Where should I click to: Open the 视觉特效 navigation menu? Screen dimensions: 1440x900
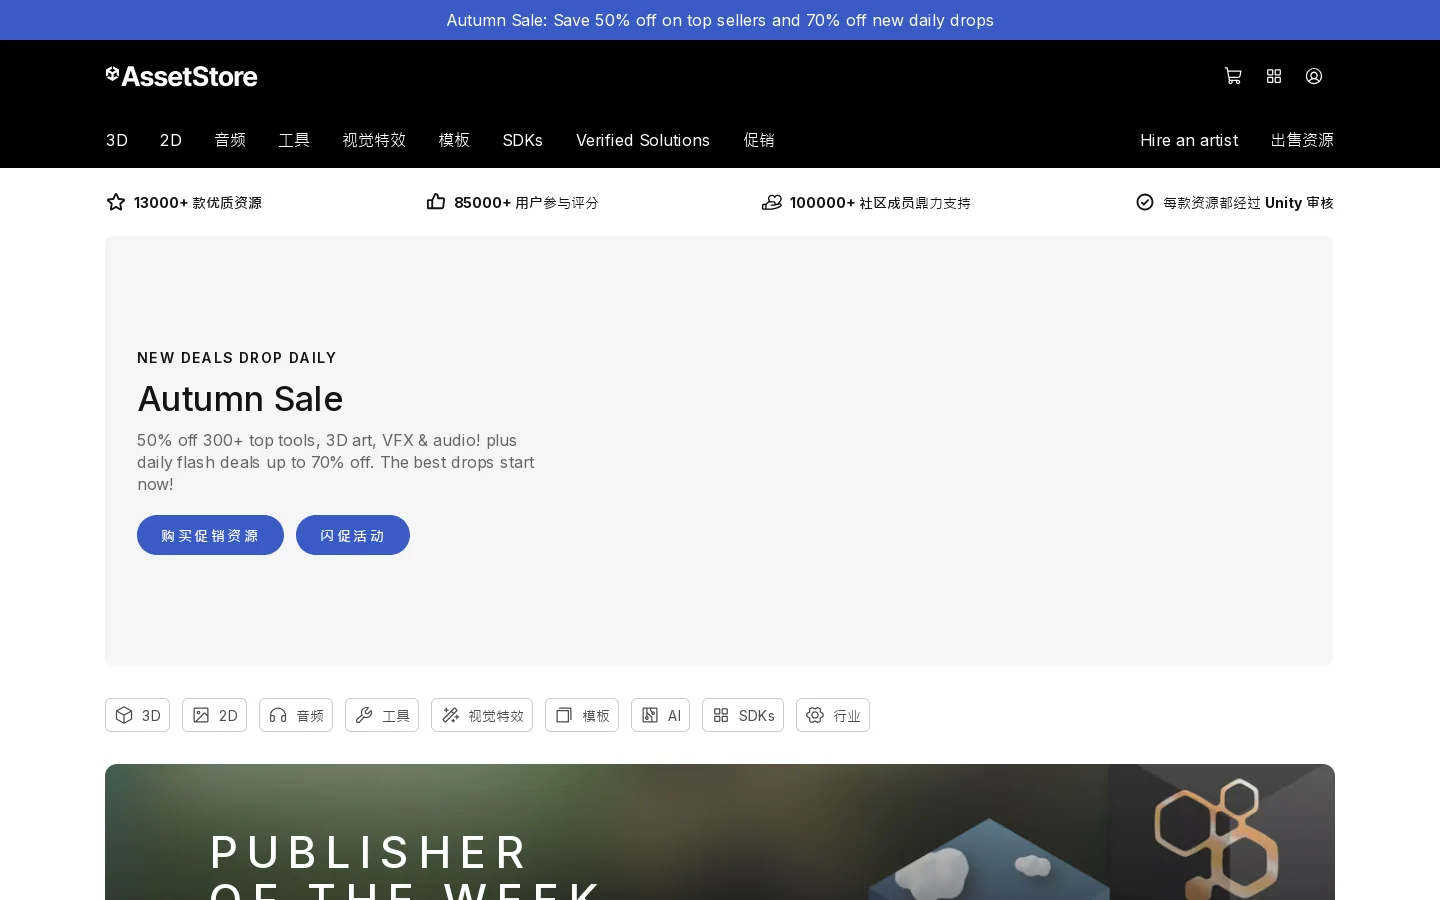click(374, 140)
